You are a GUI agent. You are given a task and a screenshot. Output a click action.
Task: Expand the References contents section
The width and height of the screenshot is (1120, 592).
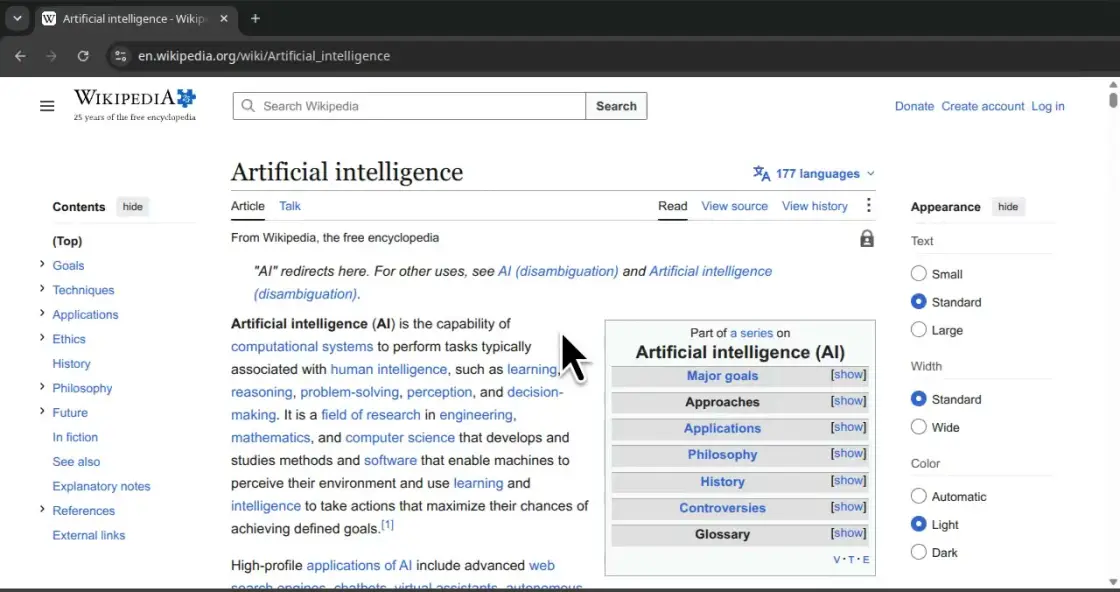pos(42,510)
